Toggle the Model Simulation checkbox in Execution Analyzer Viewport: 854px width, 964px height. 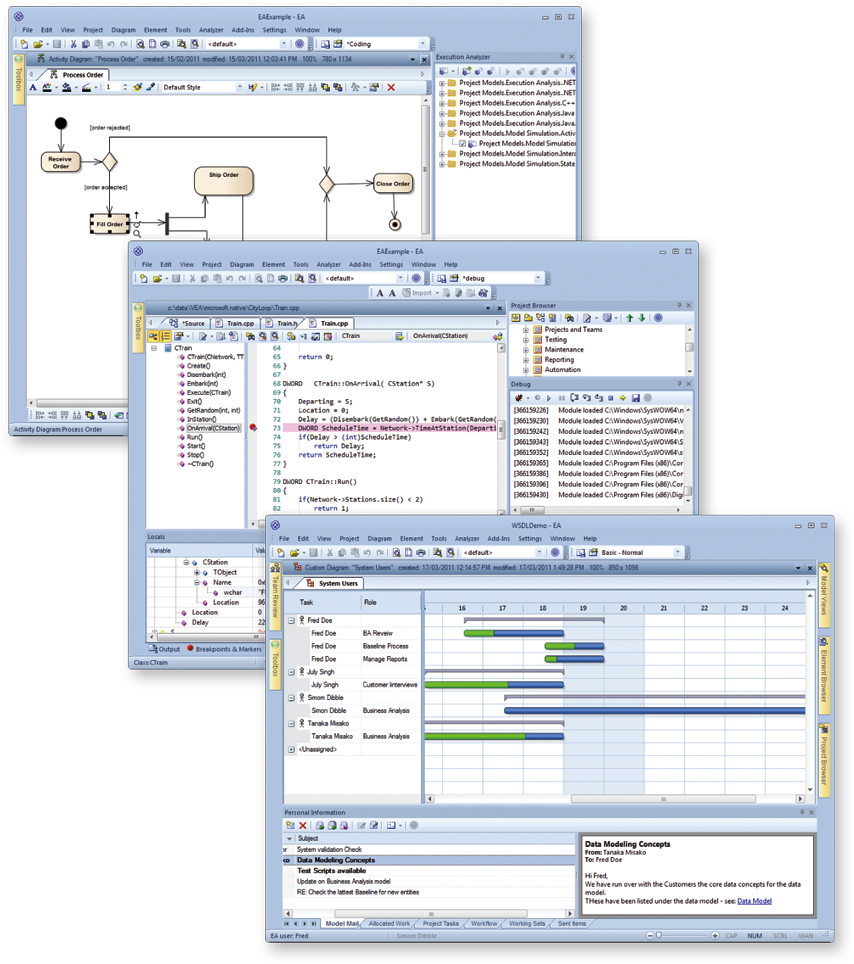[462, 144]
